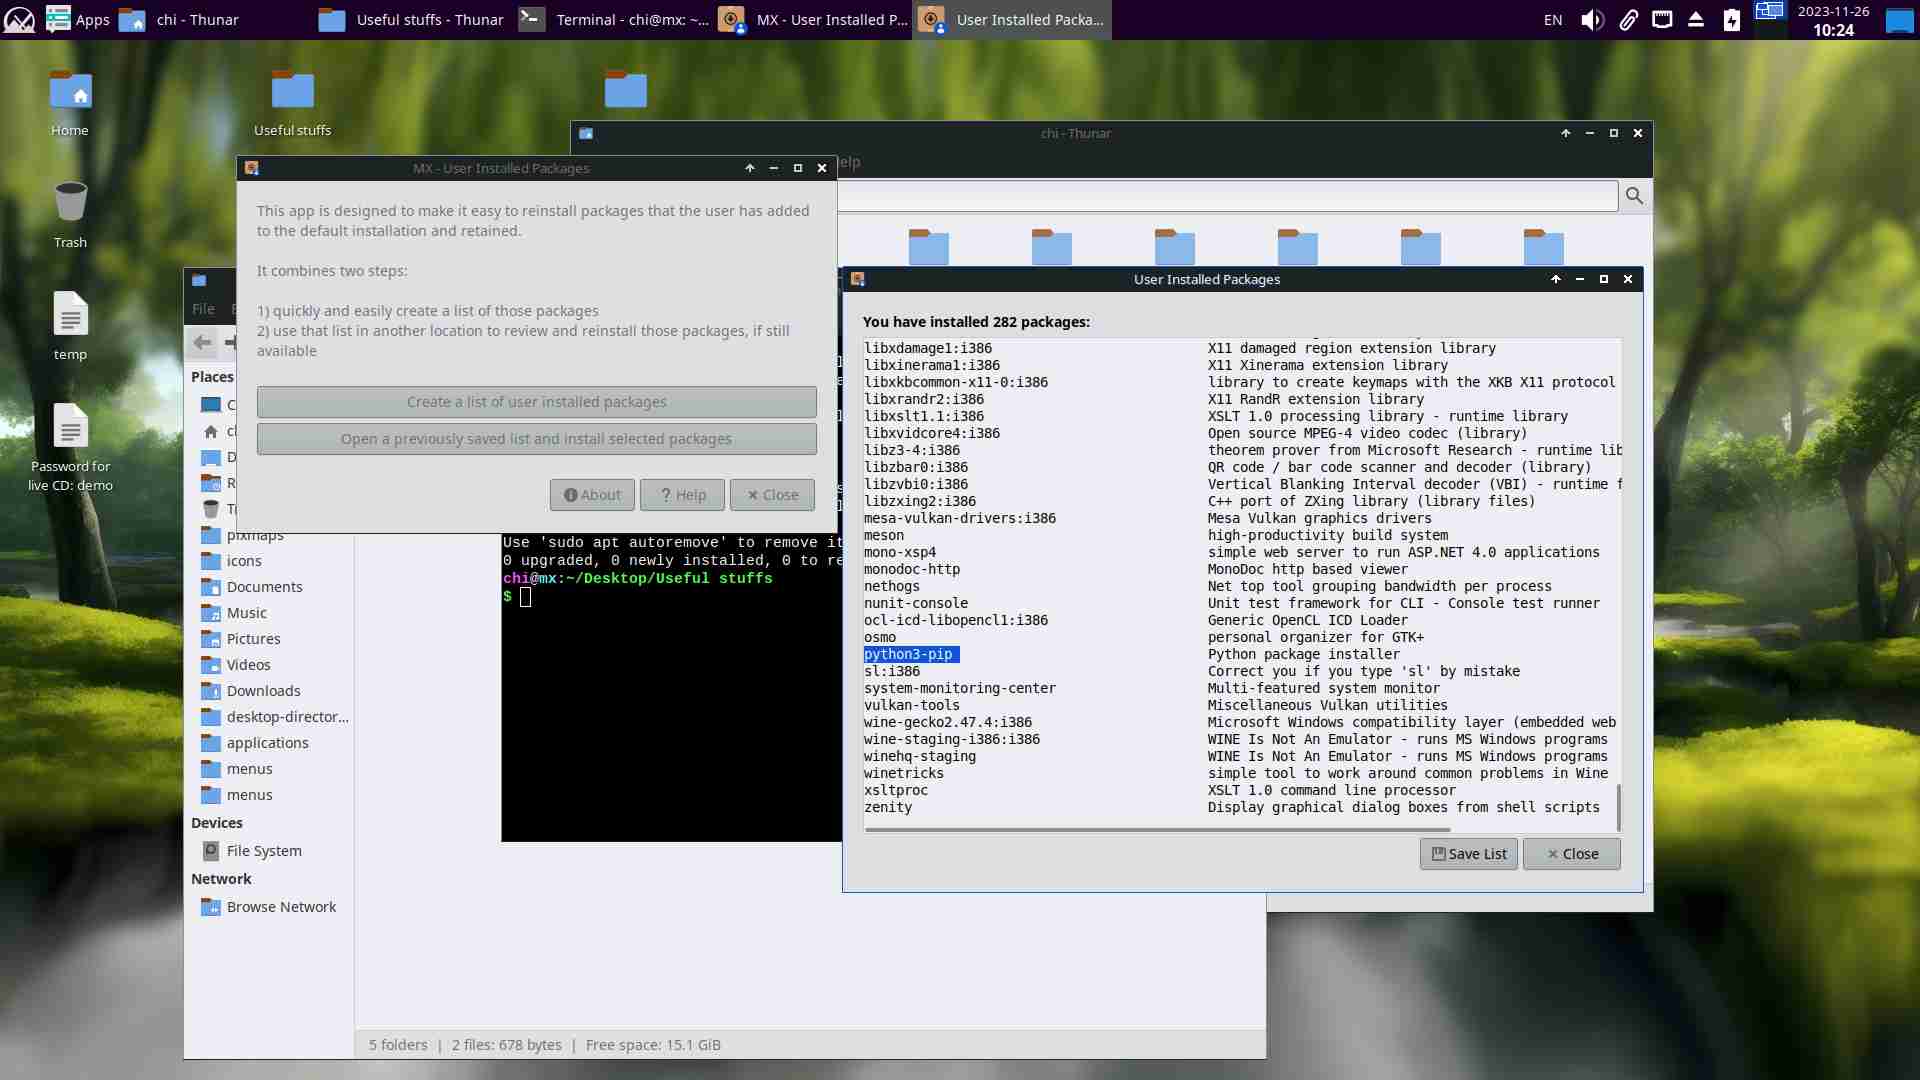Open the paperclip clipboard tray icon
This screenshot has height=1080, width=1920.
tap(1628, 20)
